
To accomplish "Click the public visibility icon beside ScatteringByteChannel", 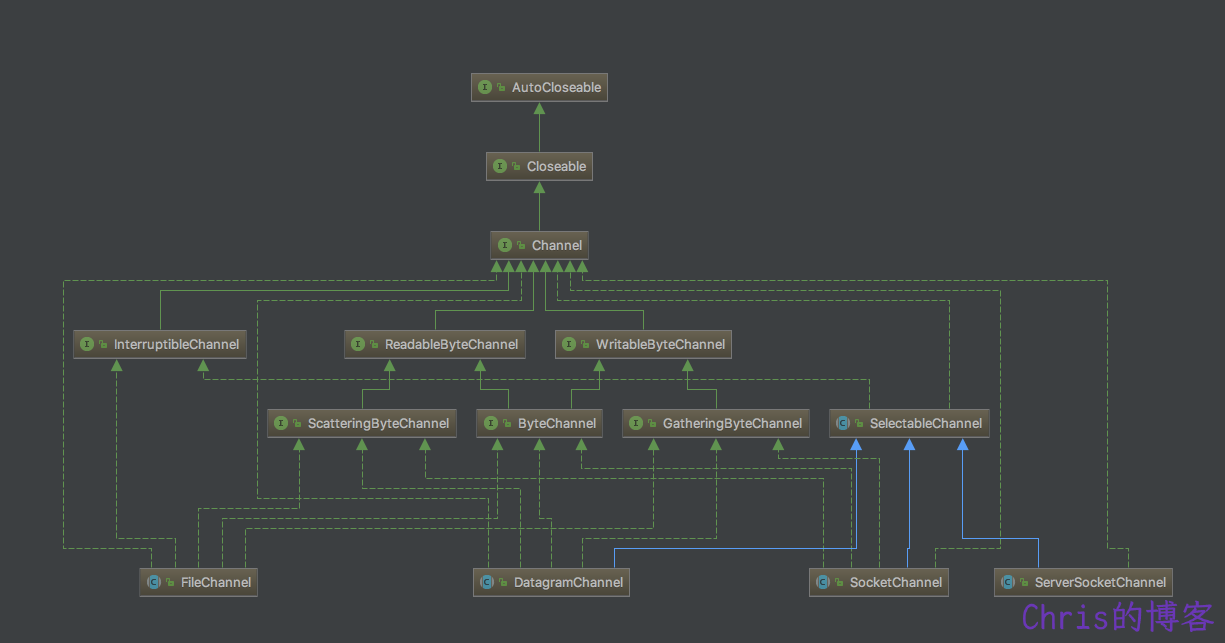I will 297,423.
